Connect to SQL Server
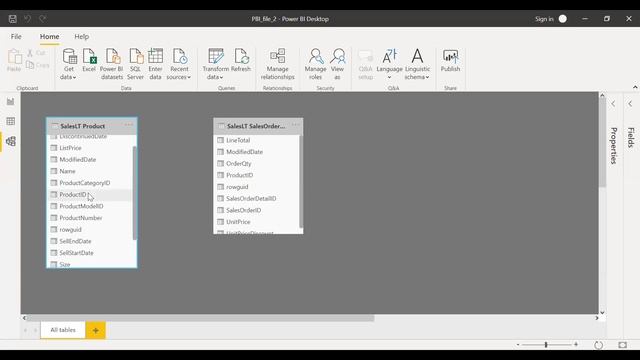The width and height of the screenshot is (640, 360). pyautogui.click(x=136, y=64)
